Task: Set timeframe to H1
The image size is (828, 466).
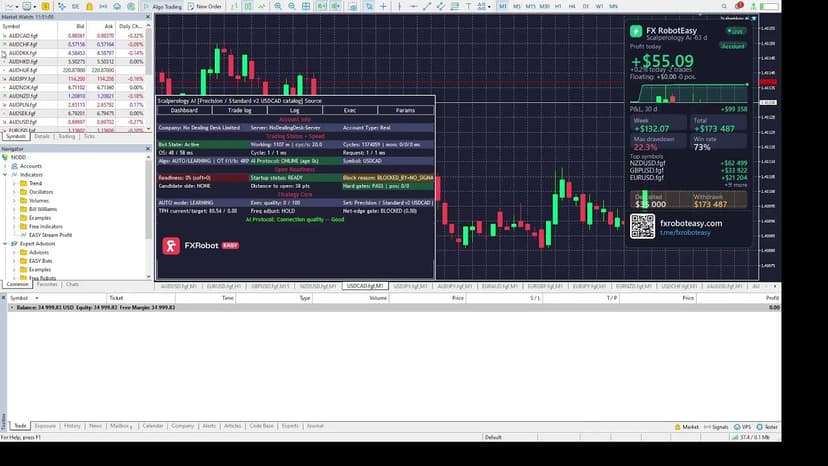Action: pos(558,6)
